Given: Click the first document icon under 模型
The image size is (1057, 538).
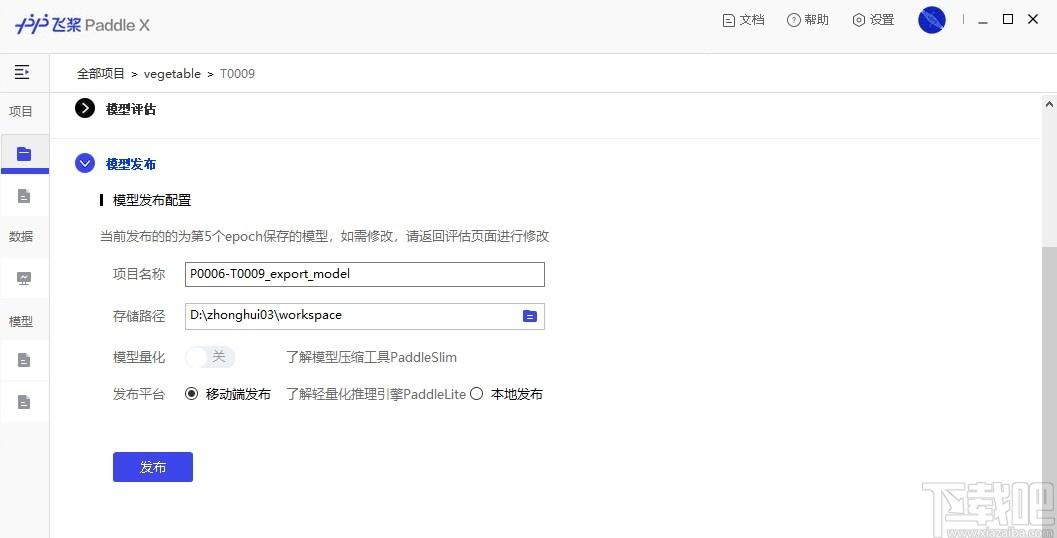Looking at the screenshot, I should (24, 360).
